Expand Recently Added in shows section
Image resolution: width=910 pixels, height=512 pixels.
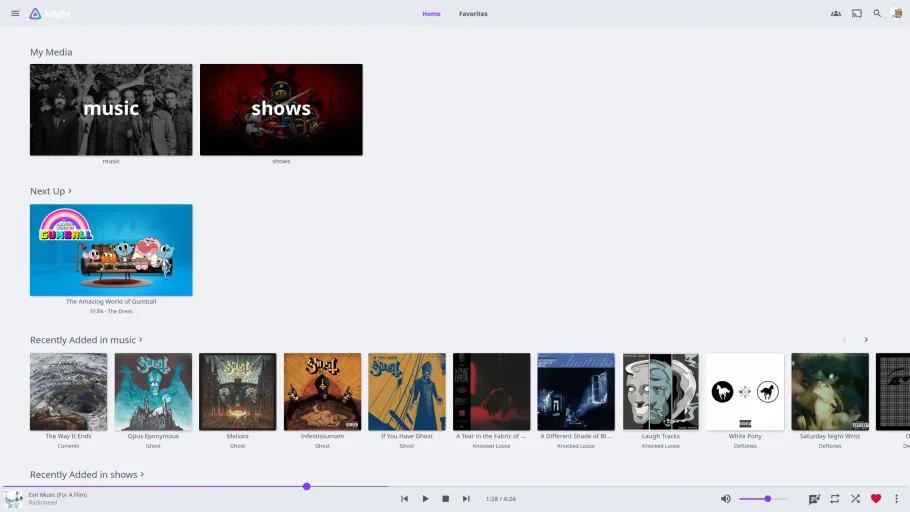pyautogui.click(x=87, y=475)
